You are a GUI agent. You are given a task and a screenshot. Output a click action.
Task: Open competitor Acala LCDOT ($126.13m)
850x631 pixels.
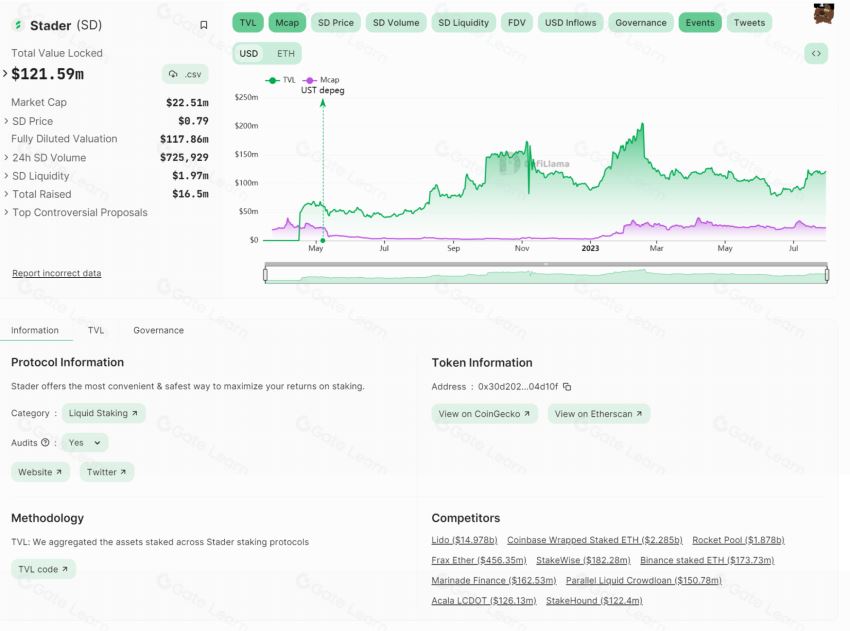(x=484, y=601)
